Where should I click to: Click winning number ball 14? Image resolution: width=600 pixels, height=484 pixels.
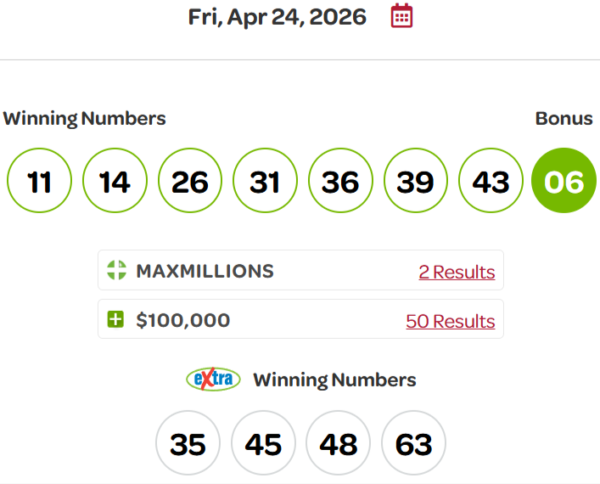(x=114, y=181)
